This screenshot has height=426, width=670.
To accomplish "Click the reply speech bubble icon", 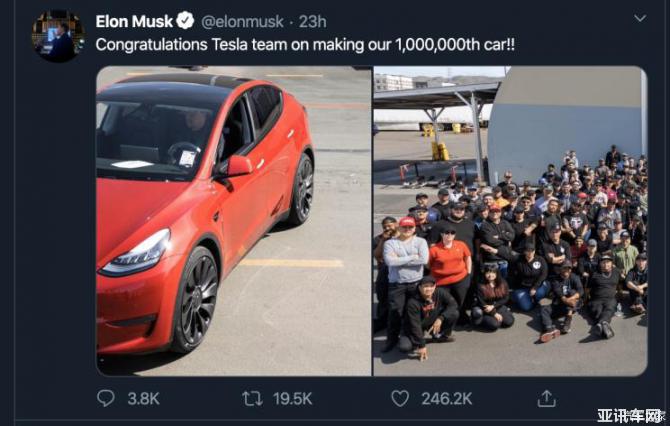I will pyautogui.click(x=106, y=398).
